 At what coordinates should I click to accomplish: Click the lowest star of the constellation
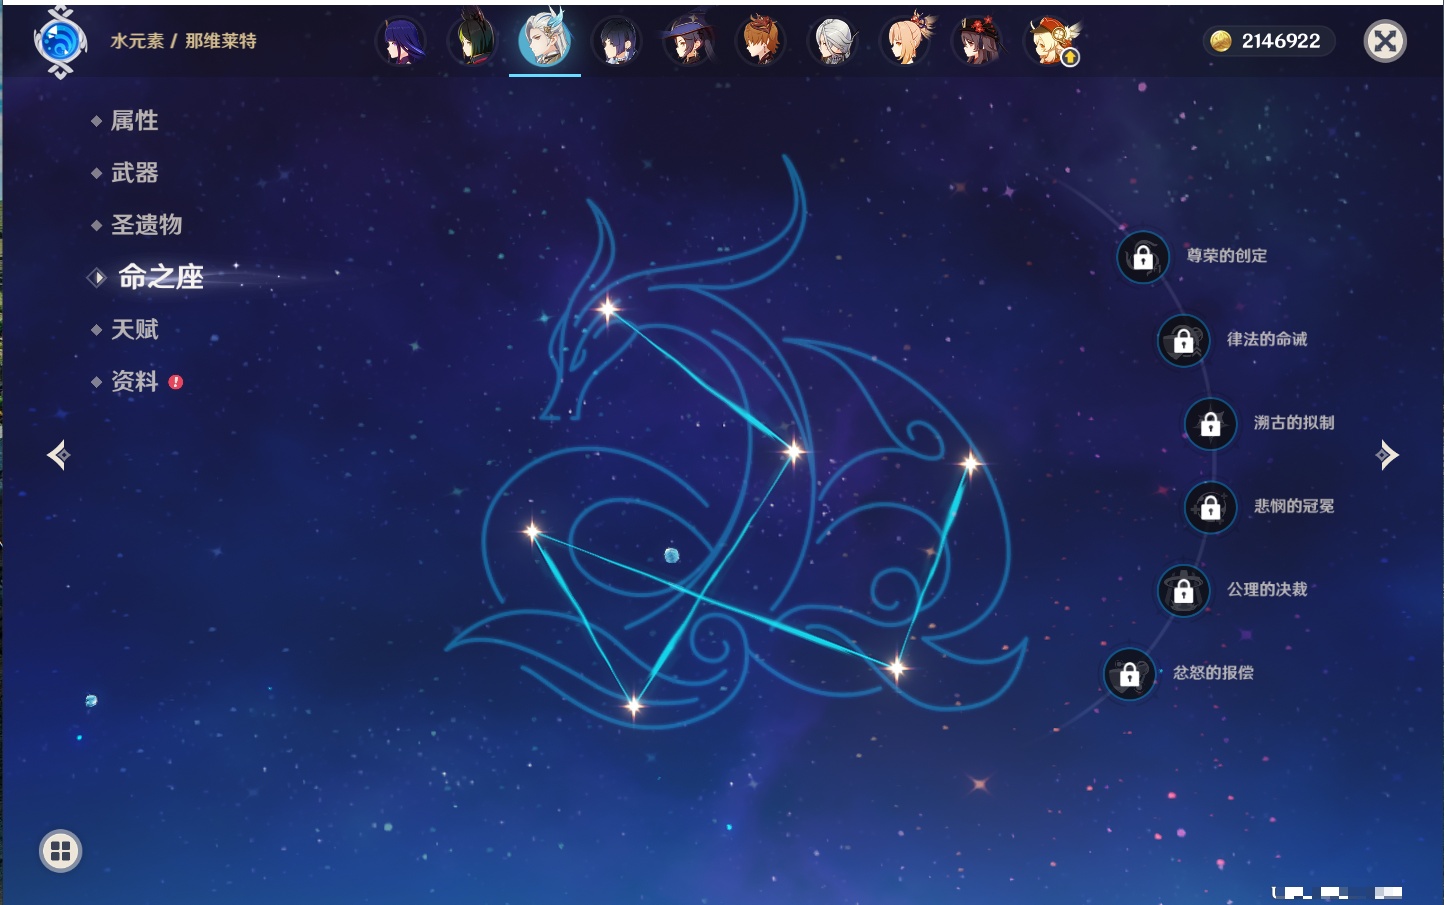[633, 706]
